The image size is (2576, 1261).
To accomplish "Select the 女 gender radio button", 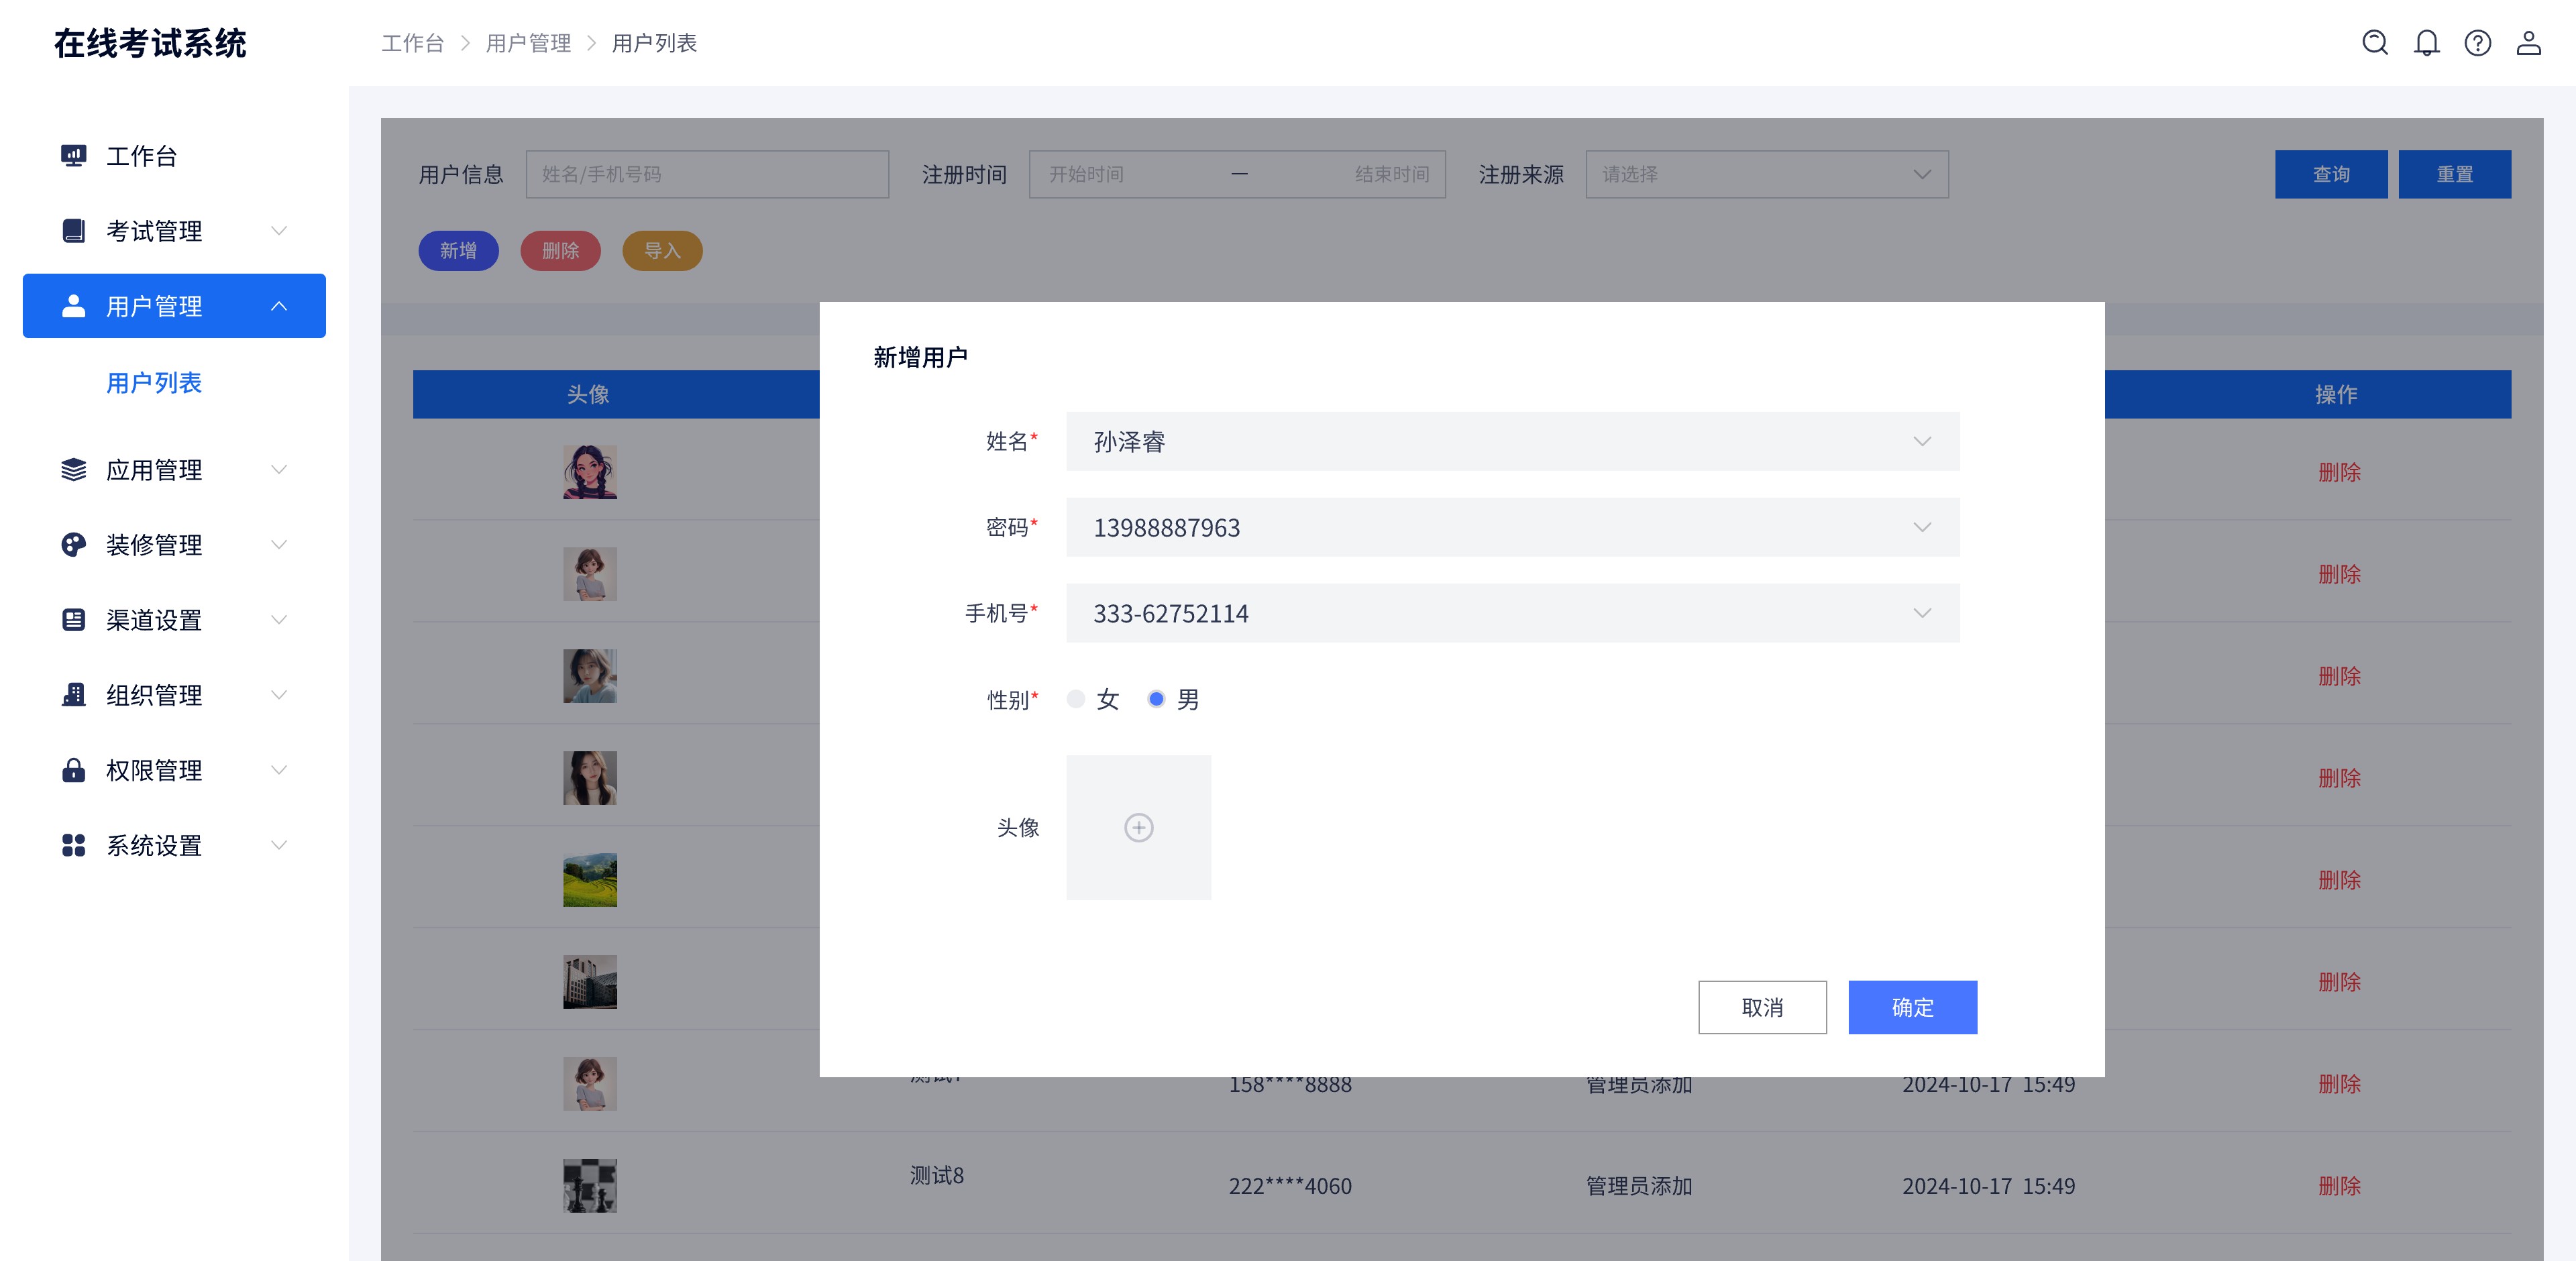I will coord(1076,700).
